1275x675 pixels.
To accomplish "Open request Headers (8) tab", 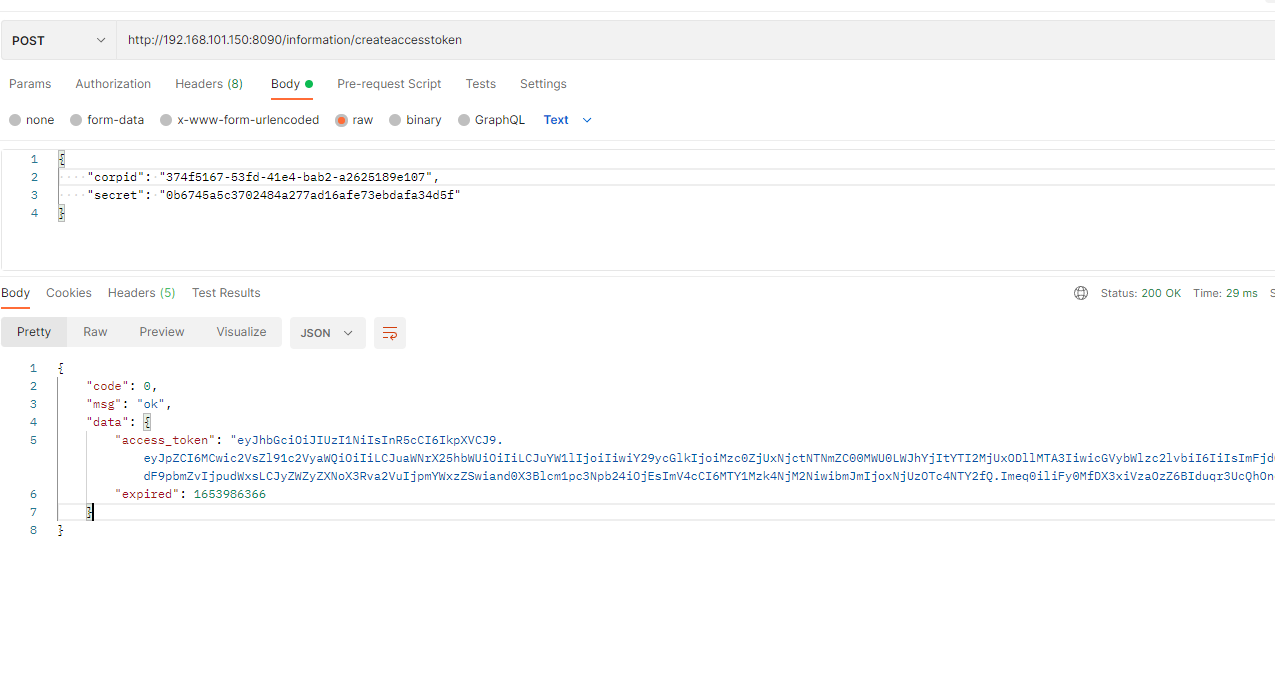I will point(209,84).
